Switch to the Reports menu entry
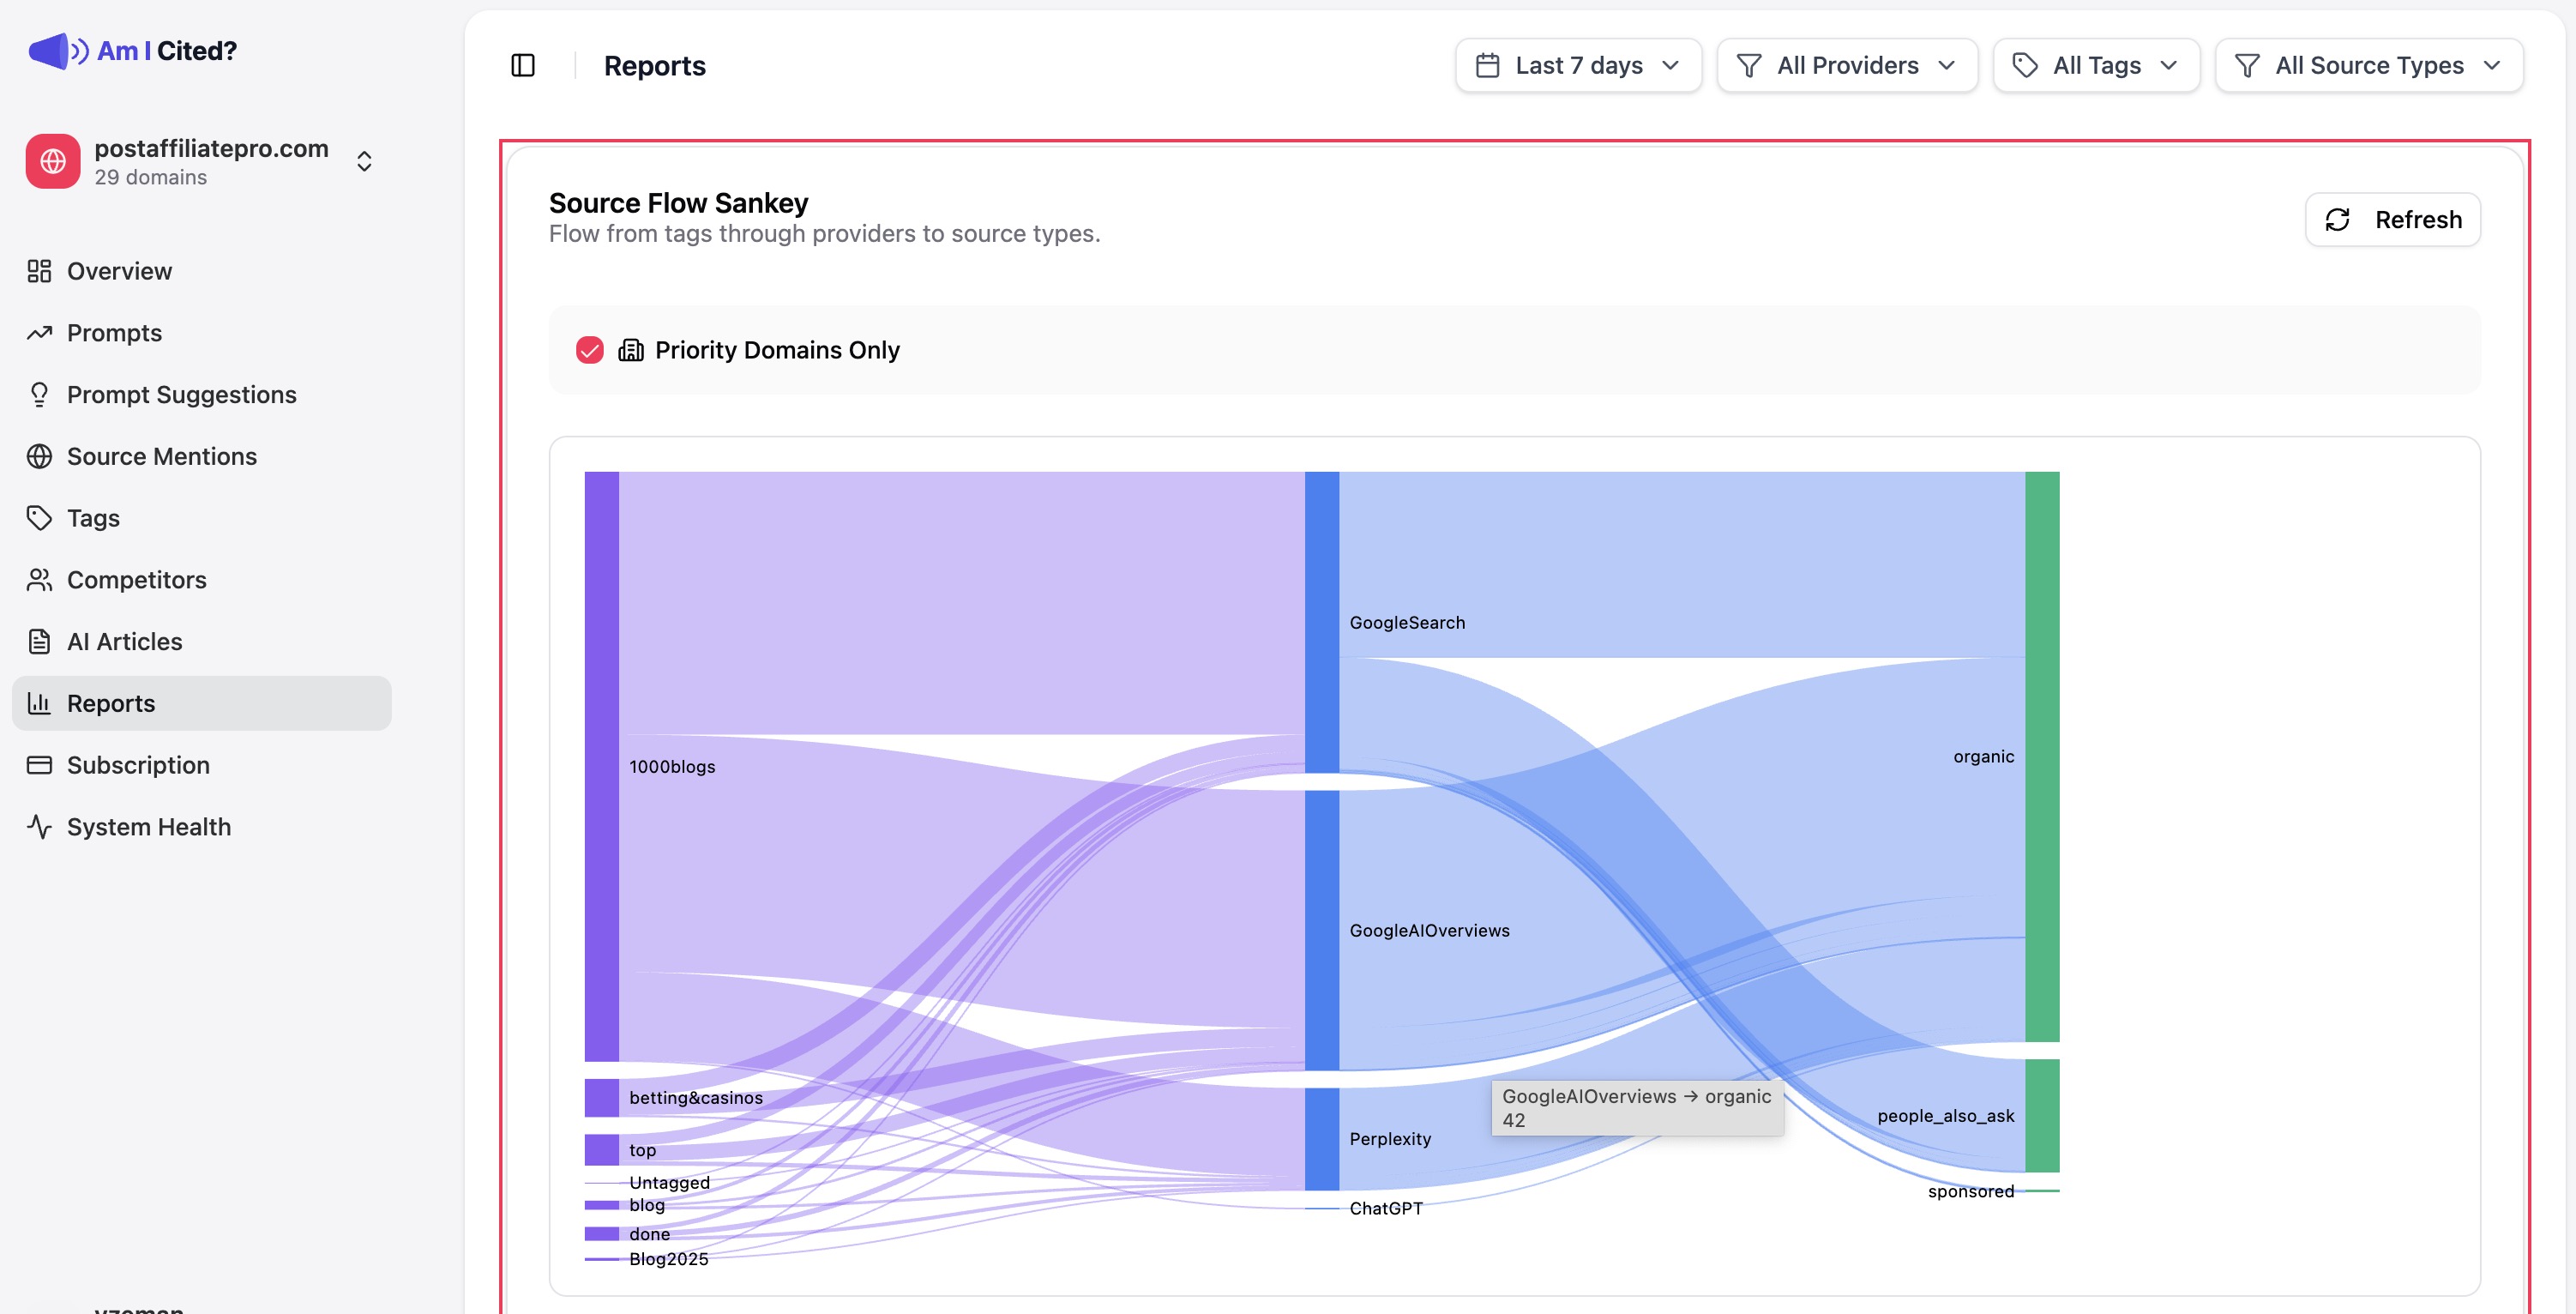 (111, 703)
